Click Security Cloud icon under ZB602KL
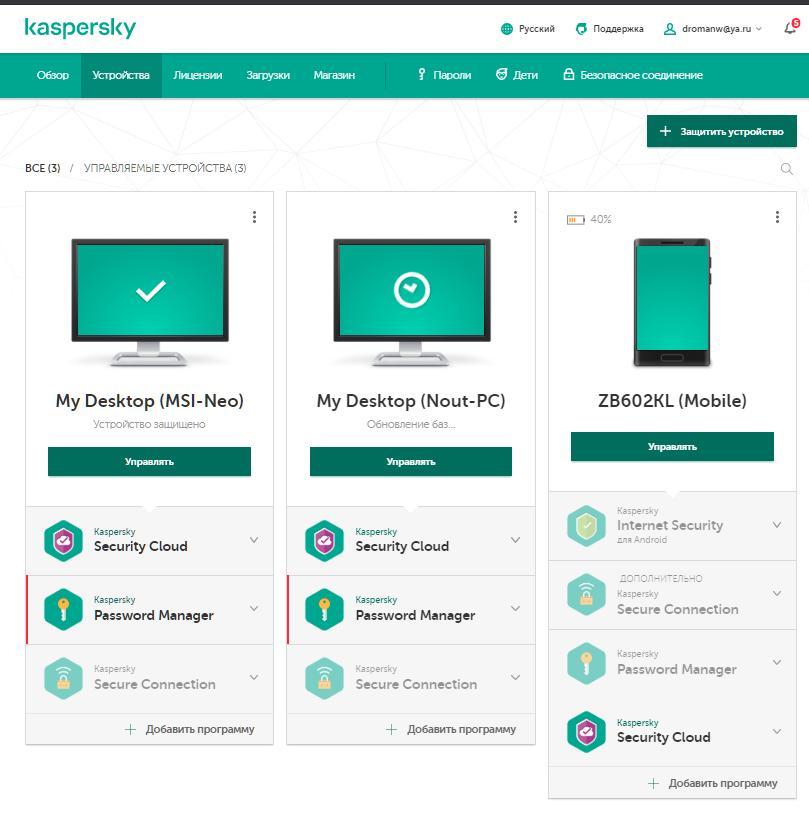This screenshot has width=809, height=813. tap(586, 732)
